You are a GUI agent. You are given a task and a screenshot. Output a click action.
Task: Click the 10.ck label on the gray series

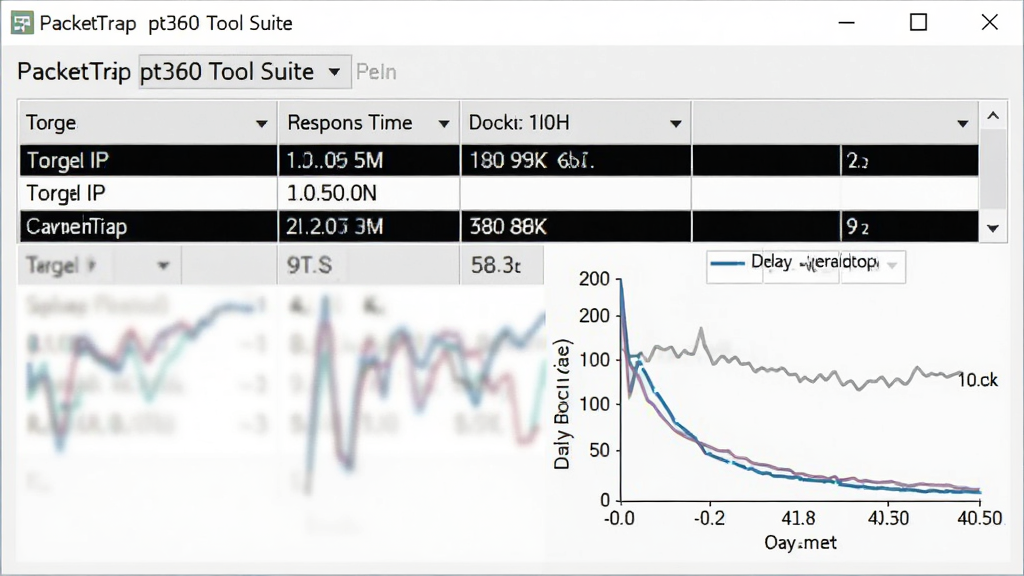point(978,380)
